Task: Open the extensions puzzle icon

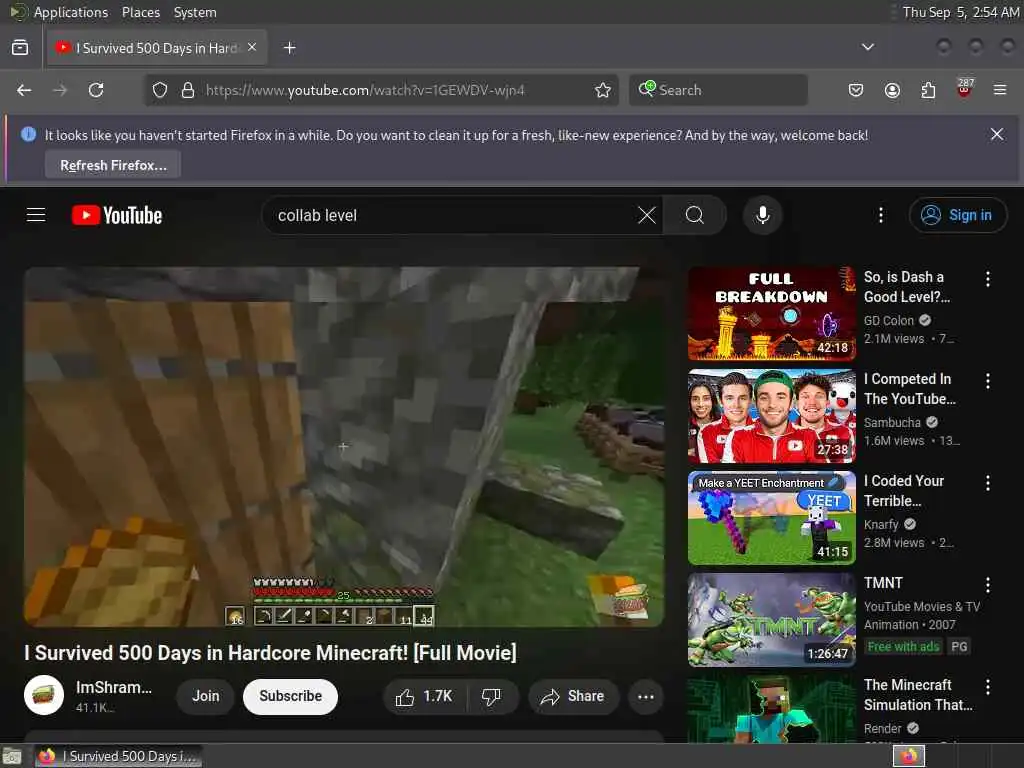Action: click(x=928, y=90)
